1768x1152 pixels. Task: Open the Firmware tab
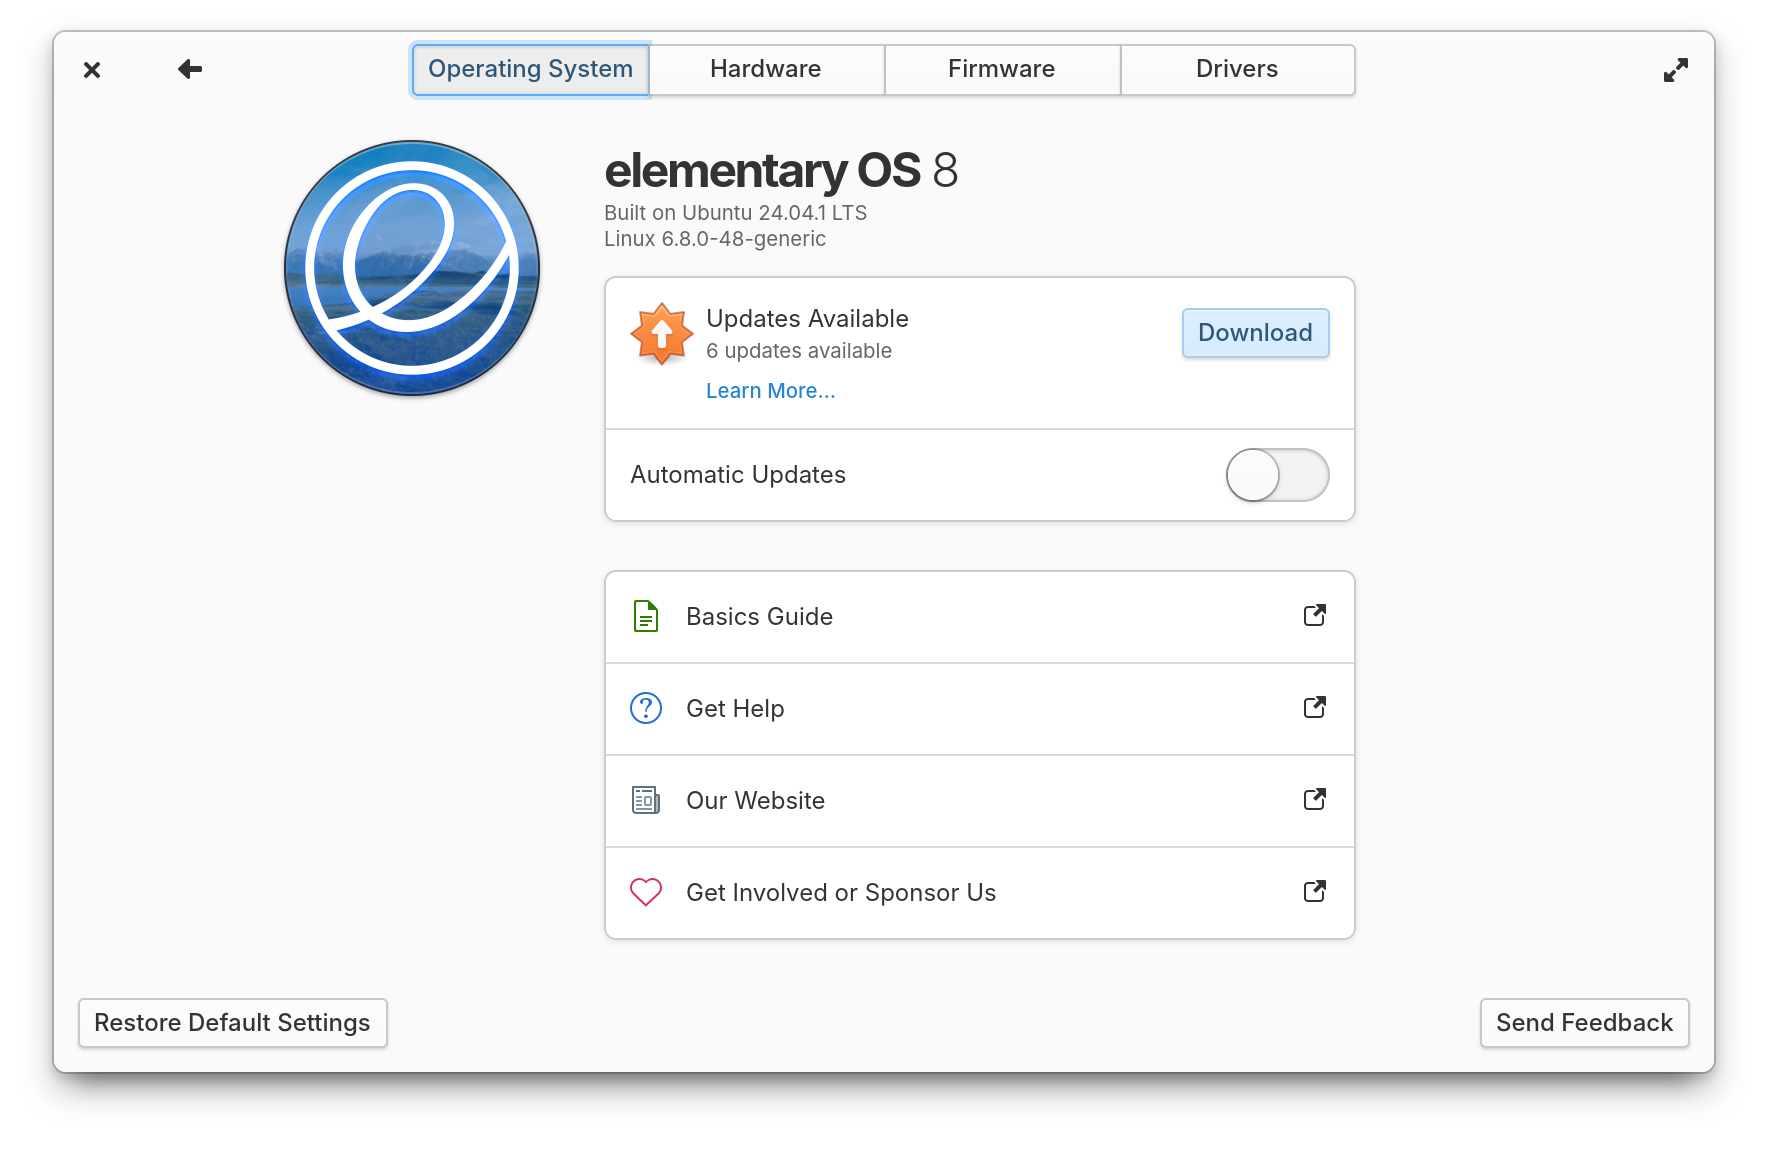pyautogui.click(x=1001, y=69)
